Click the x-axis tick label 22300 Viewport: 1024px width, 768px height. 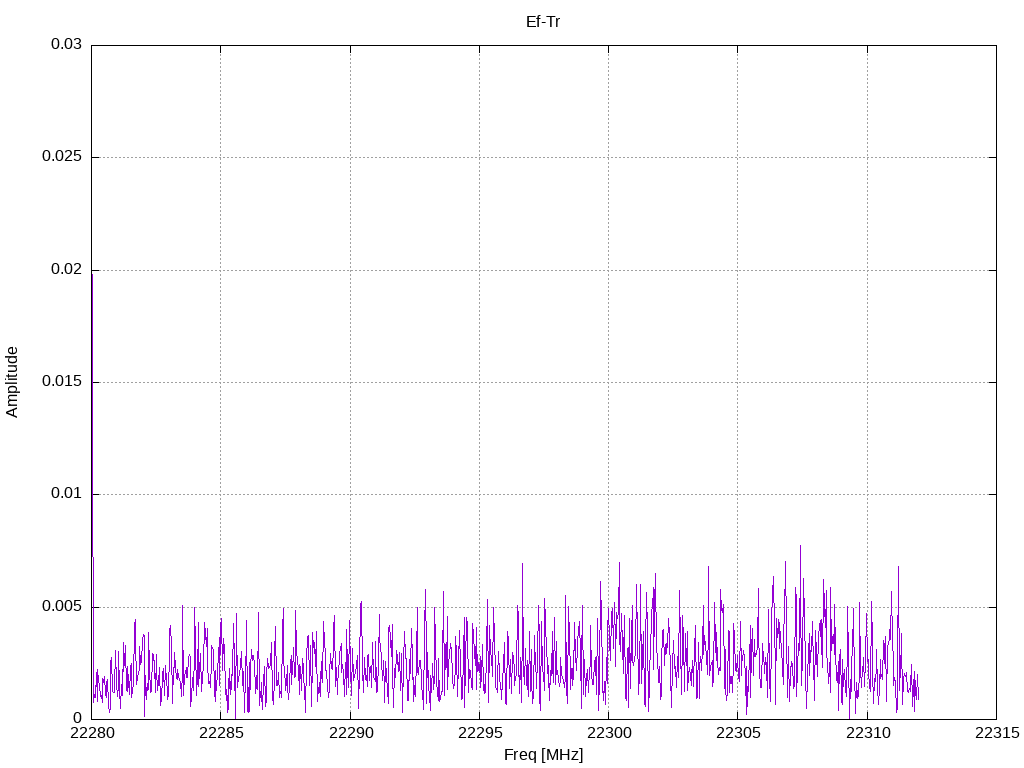(x=609, y=733)
